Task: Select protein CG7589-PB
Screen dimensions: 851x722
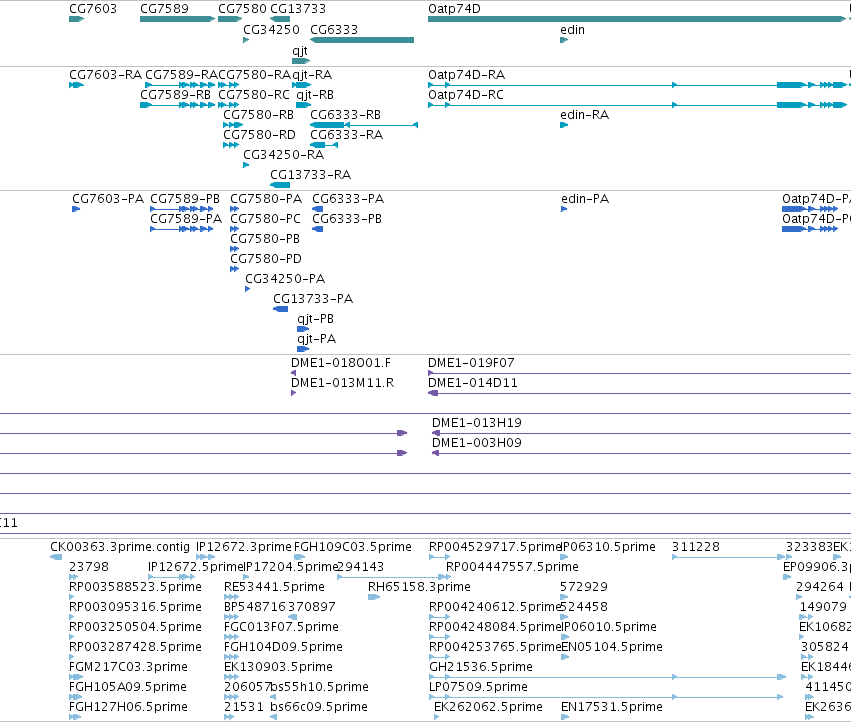Action: pyautogui.click(x=185, y=199)
